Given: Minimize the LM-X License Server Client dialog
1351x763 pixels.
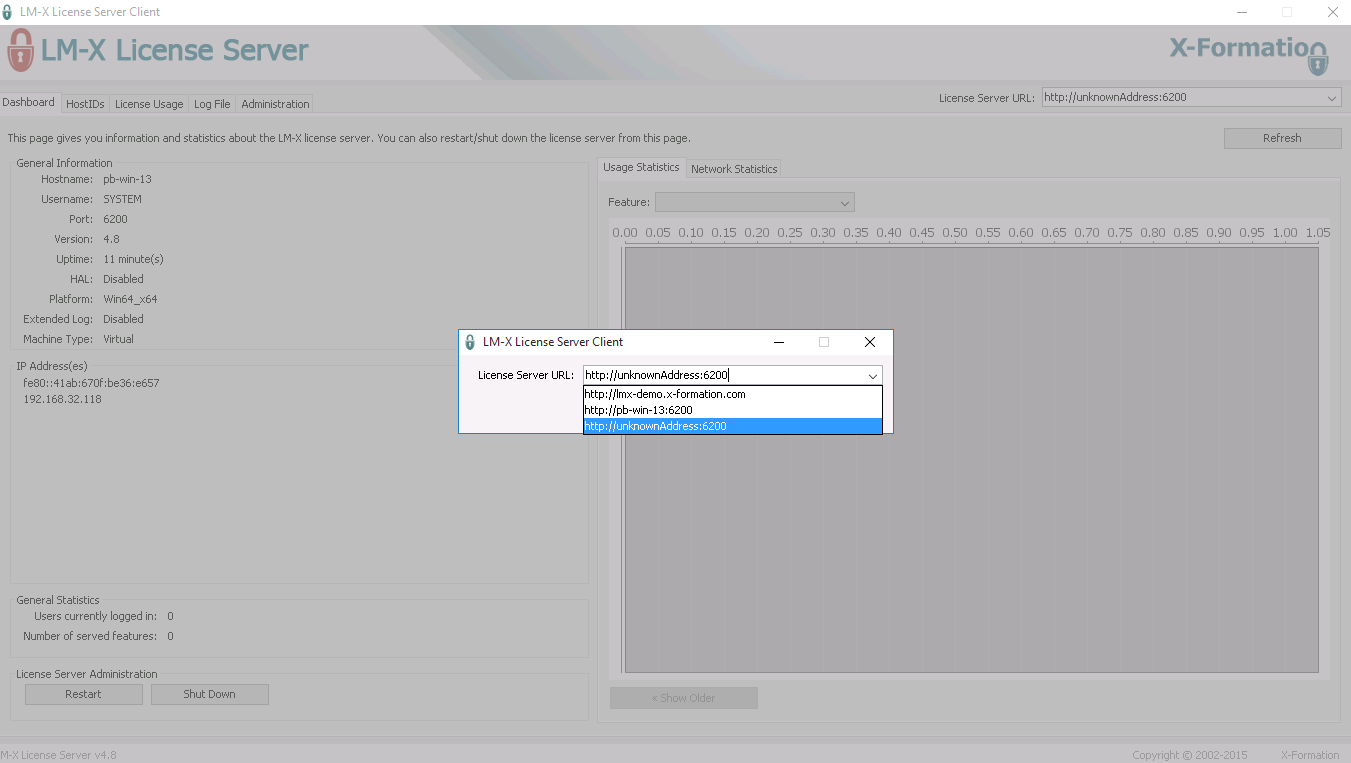Looking at the screenshot, I should pos(778,342).
